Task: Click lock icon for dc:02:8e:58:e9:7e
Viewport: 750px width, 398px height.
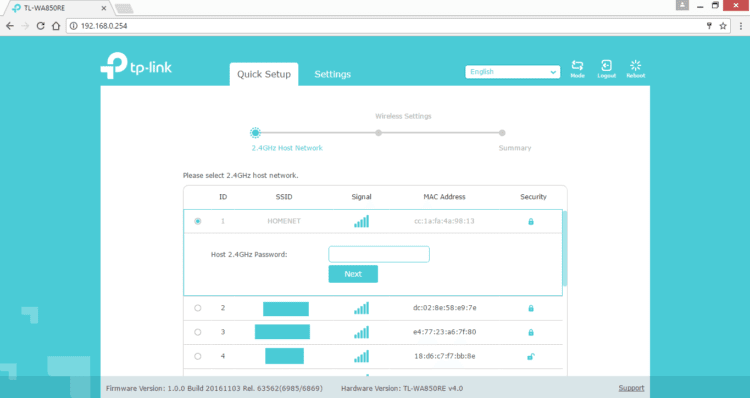Action: coord(530,308)
